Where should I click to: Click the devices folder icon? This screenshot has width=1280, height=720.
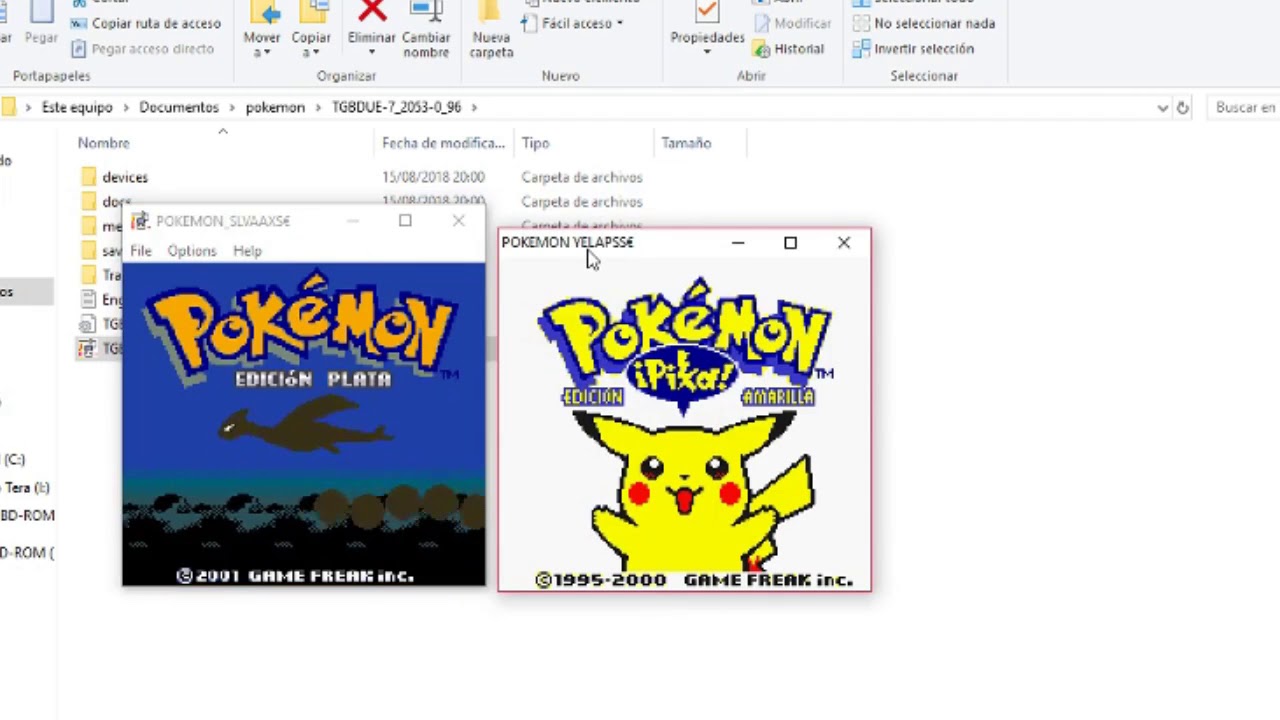click(x=88, y=177)
